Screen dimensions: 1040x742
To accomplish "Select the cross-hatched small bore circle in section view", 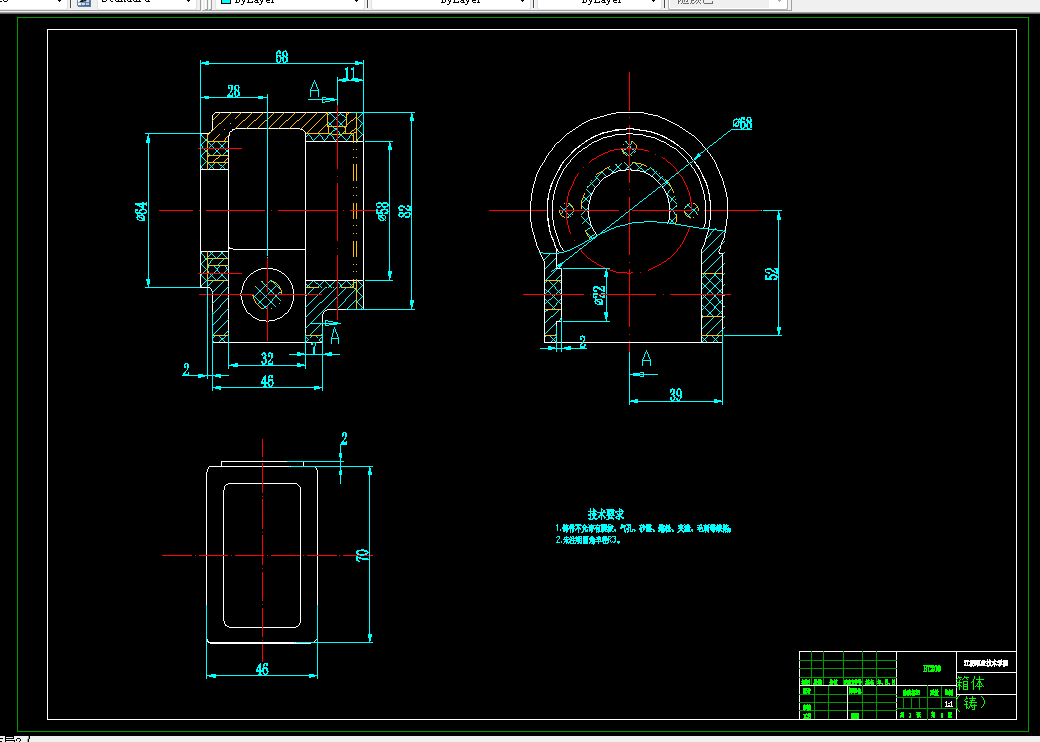I will 267,294.
